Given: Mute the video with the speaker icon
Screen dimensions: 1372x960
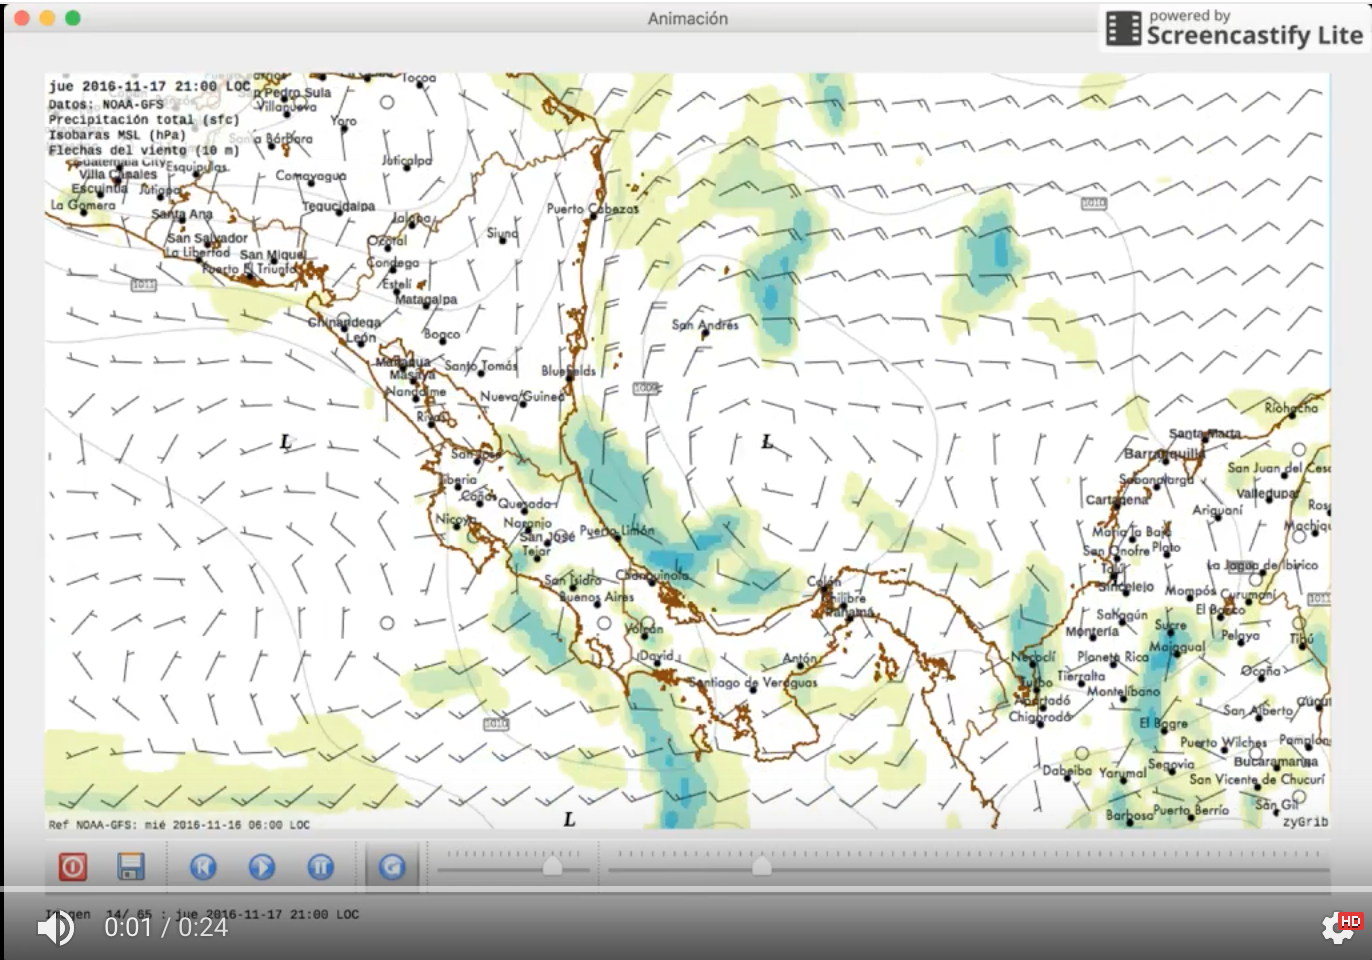Looking at the screenshot, I should (56, 928).
